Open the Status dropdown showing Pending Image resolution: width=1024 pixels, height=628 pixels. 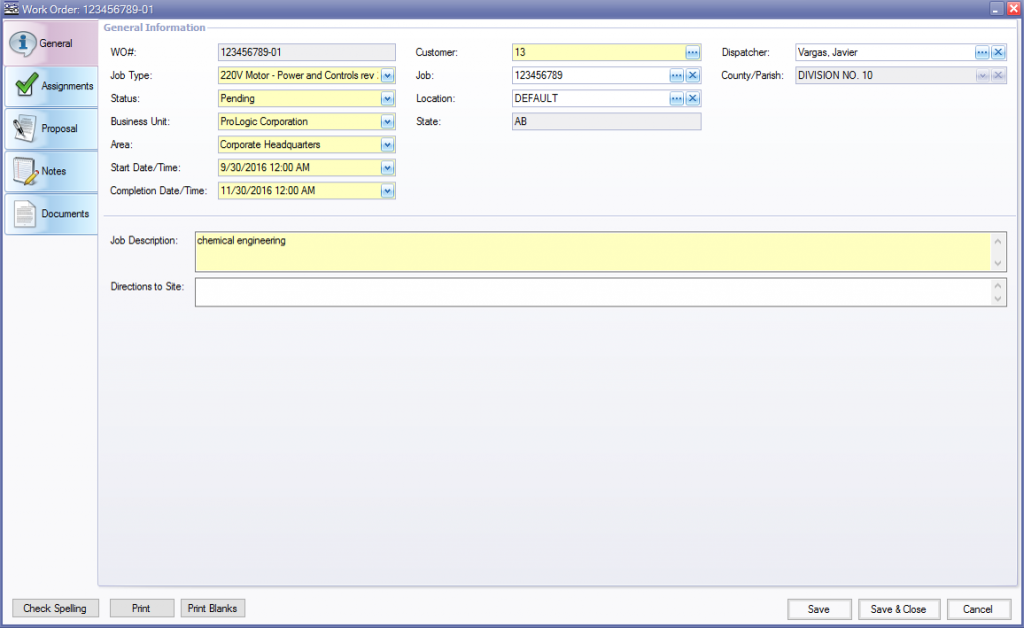point(387,97)
